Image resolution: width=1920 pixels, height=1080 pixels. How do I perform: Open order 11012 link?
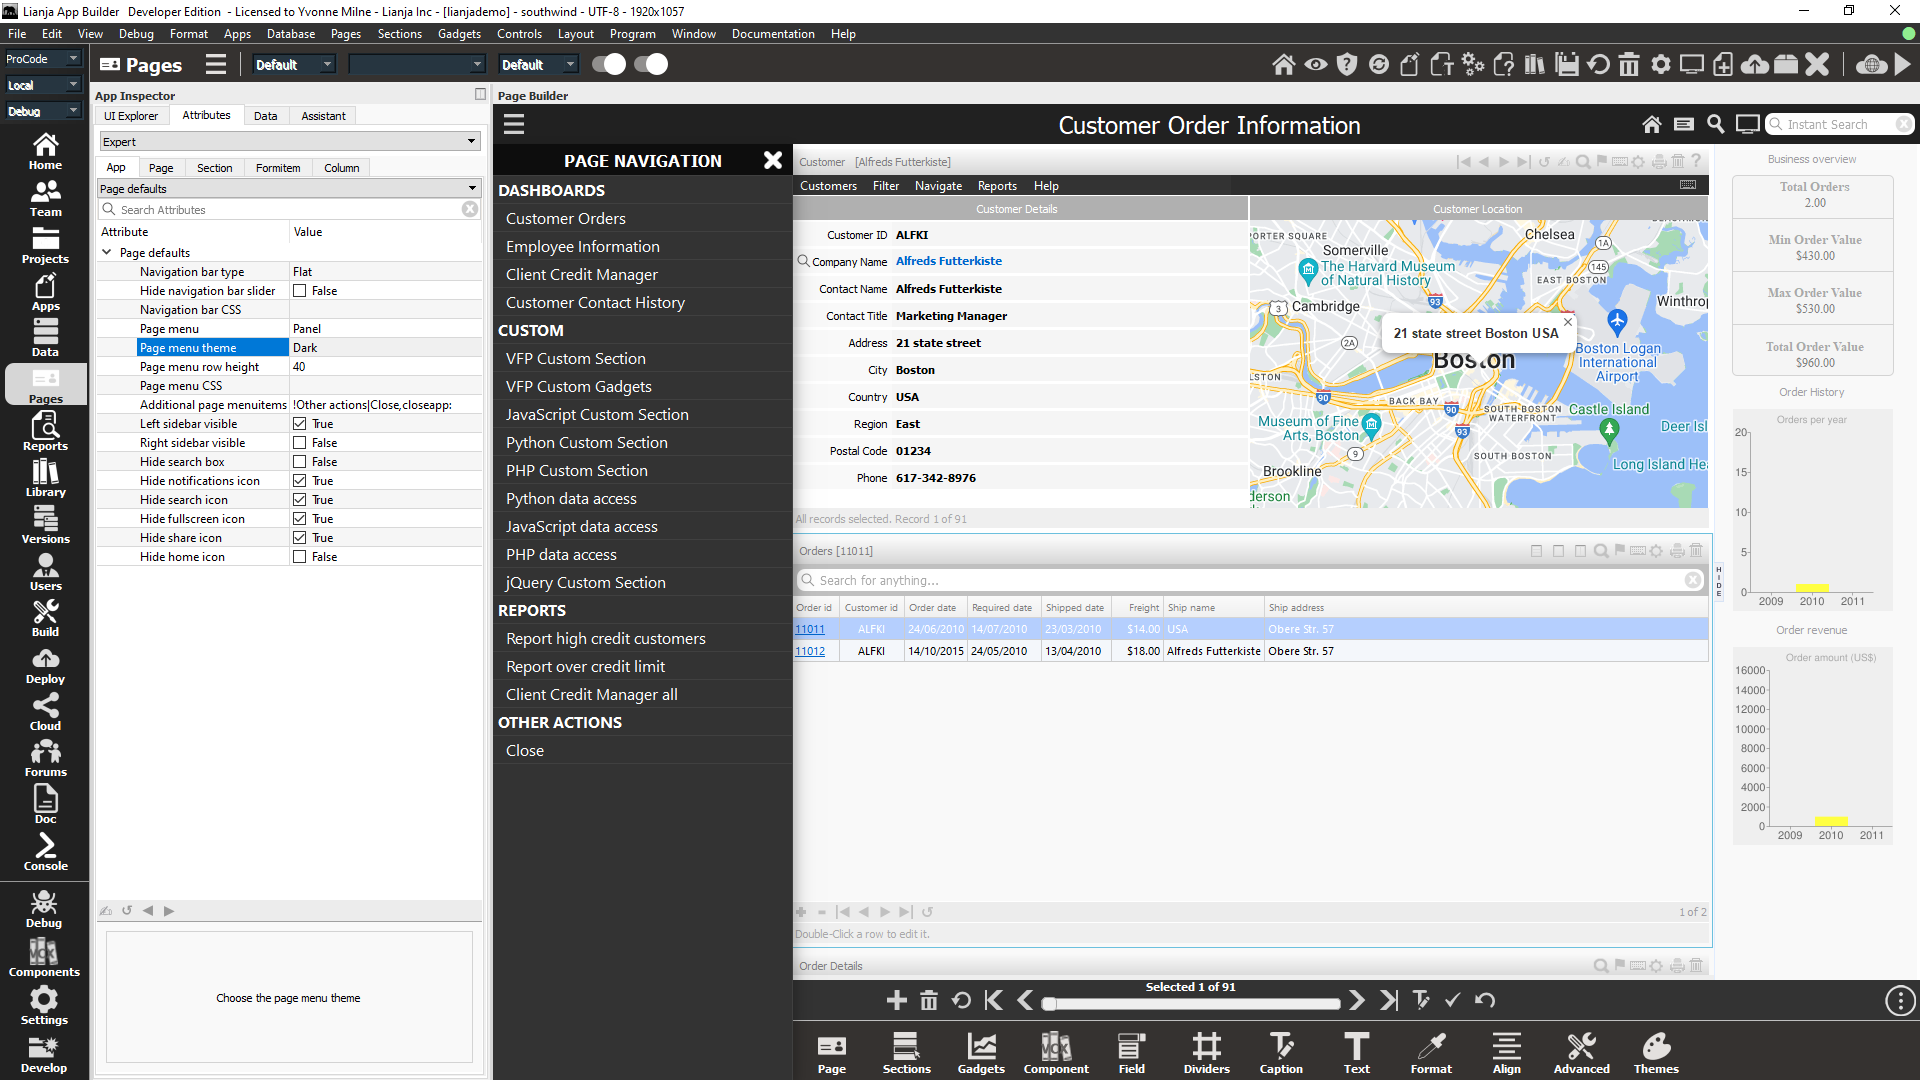click(810, 651)
